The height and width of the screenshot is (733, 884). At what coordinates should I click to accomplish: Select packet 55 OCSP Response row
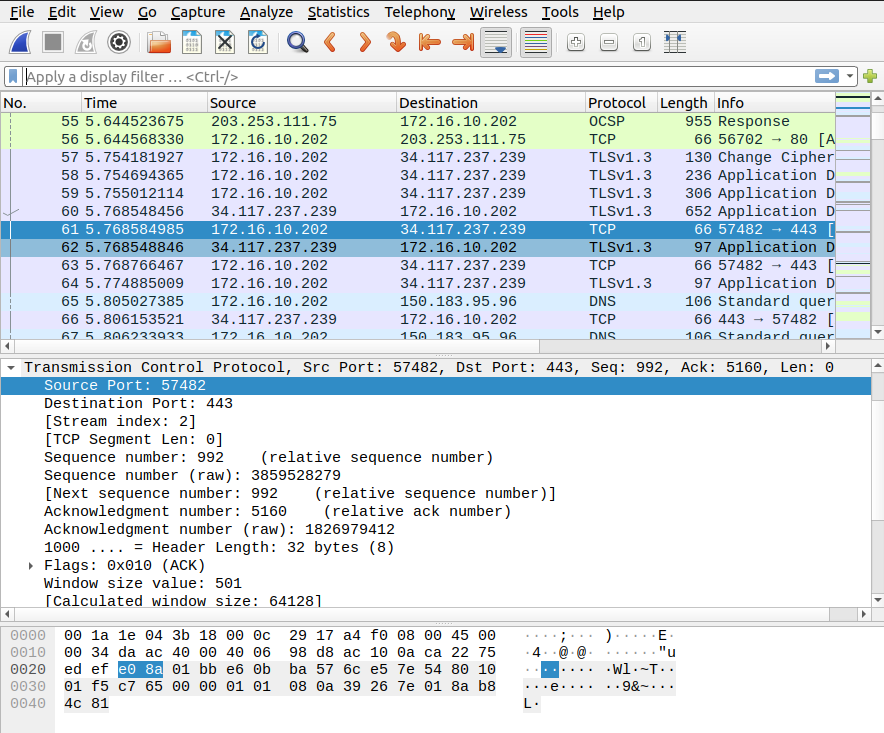point(418,121)
